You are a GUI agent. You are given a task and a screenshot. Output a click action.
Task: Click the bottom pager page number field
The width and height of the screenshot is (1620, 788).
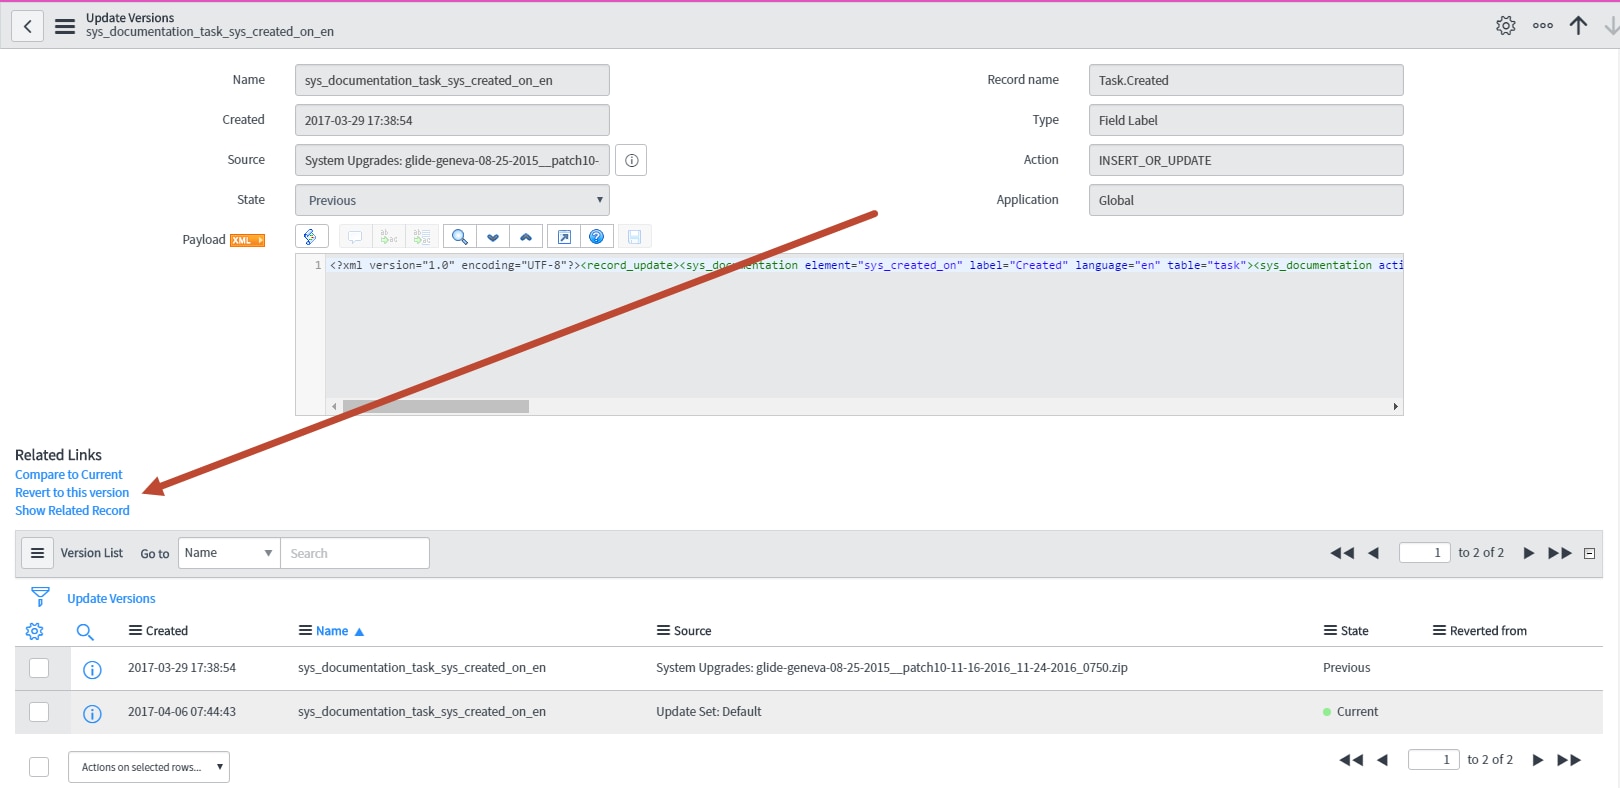coord(1434,760)
